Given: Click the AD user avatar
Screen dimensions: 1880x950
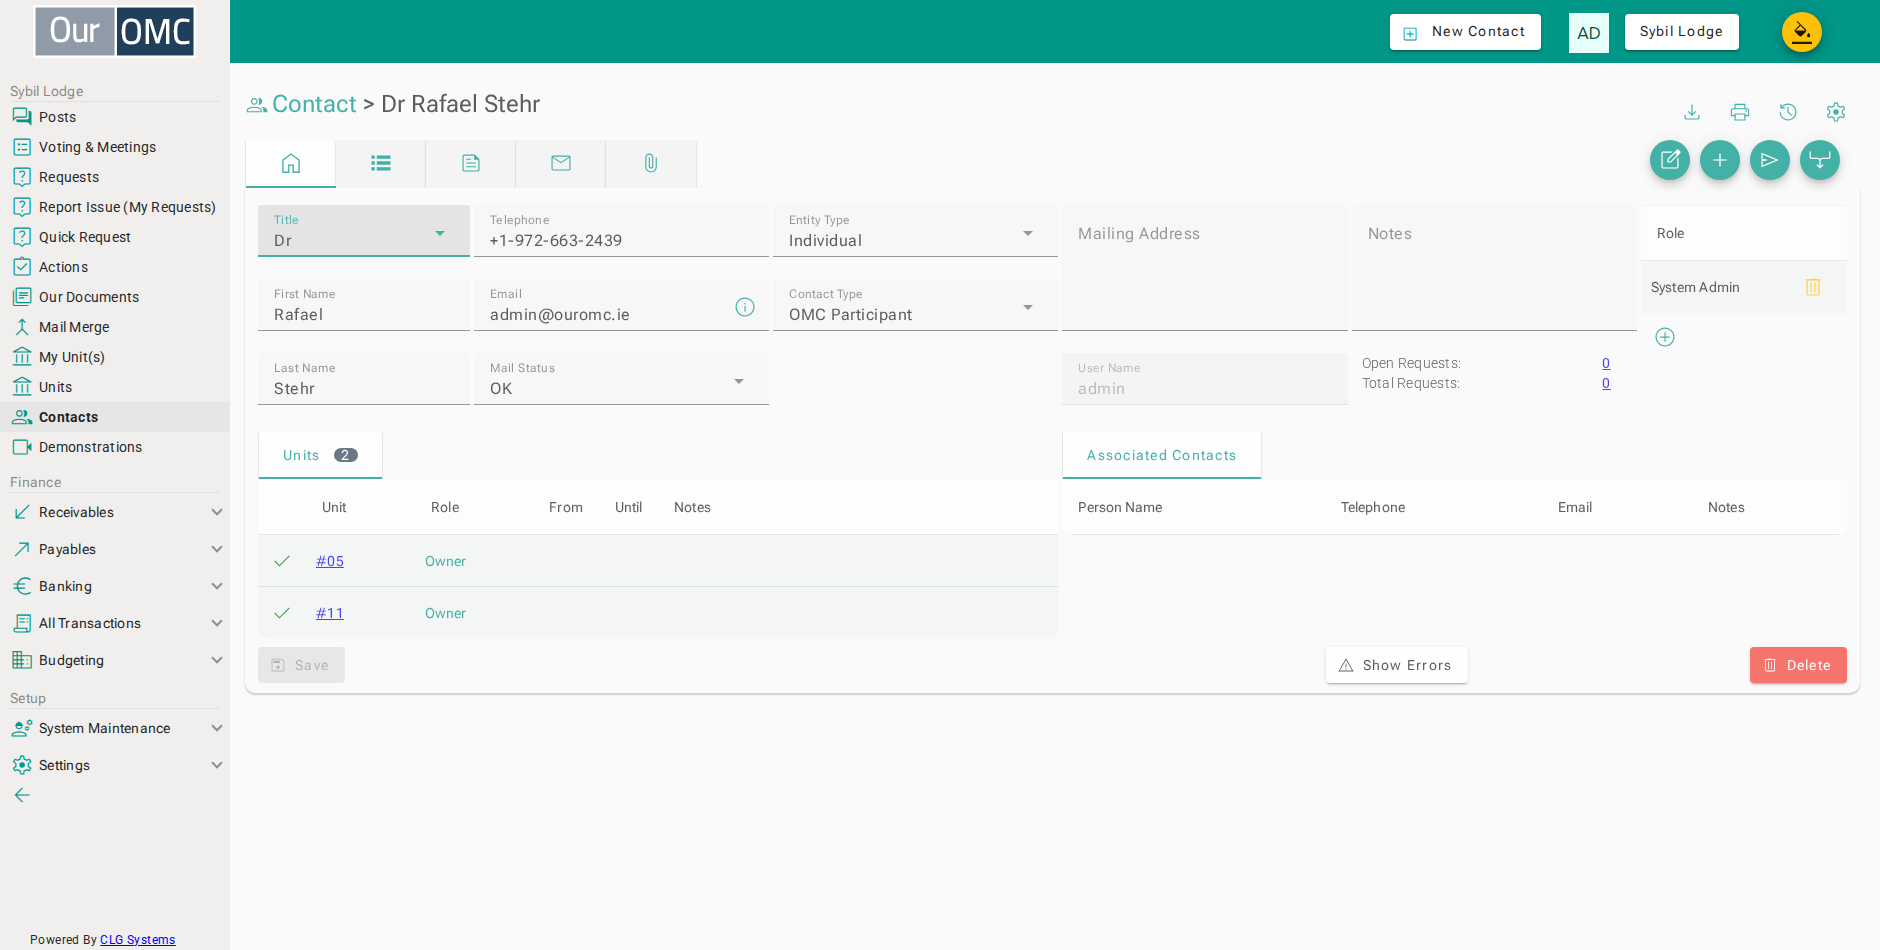Looking at the screenshot, I should coord(1589,33).
